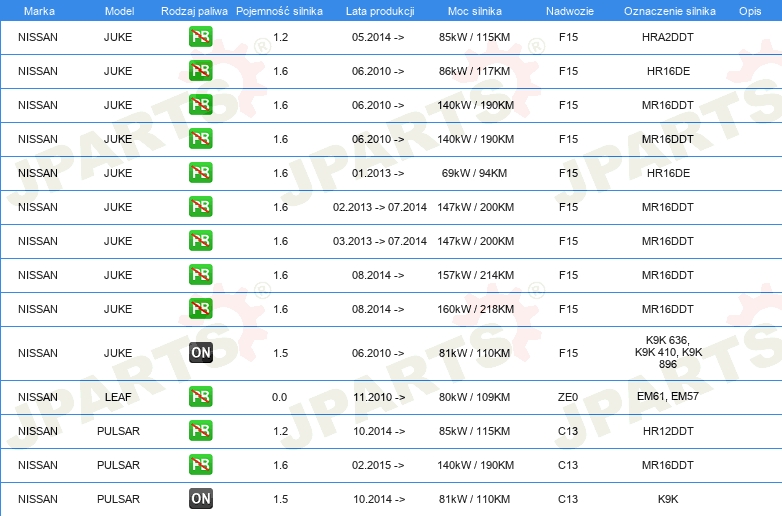Click the Moc silnika column header
This screenshot has height=516, width=782.
[475, 11]
